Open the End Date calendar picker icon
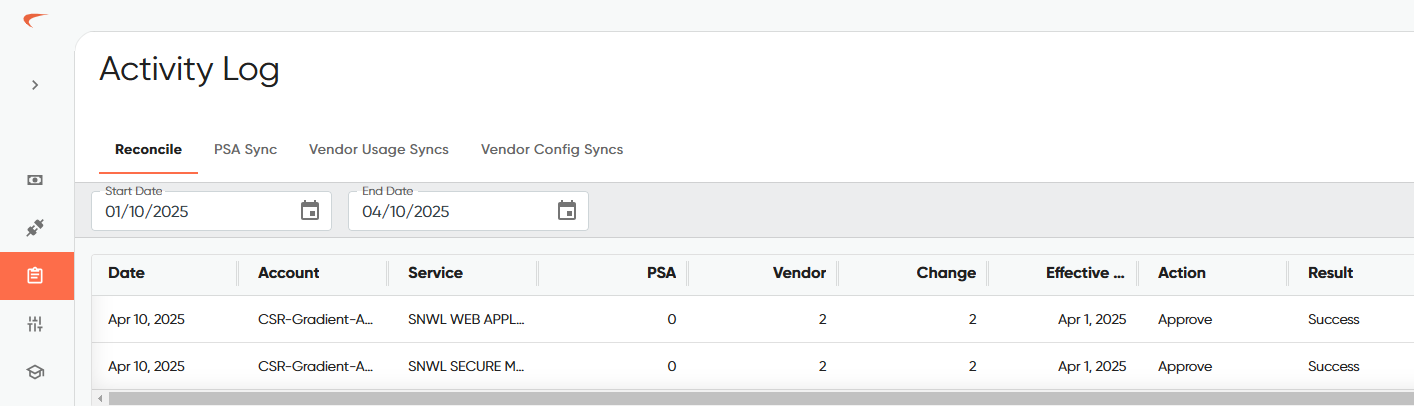1414x406 pixels. pyautogui.click(x=567, y=211)
